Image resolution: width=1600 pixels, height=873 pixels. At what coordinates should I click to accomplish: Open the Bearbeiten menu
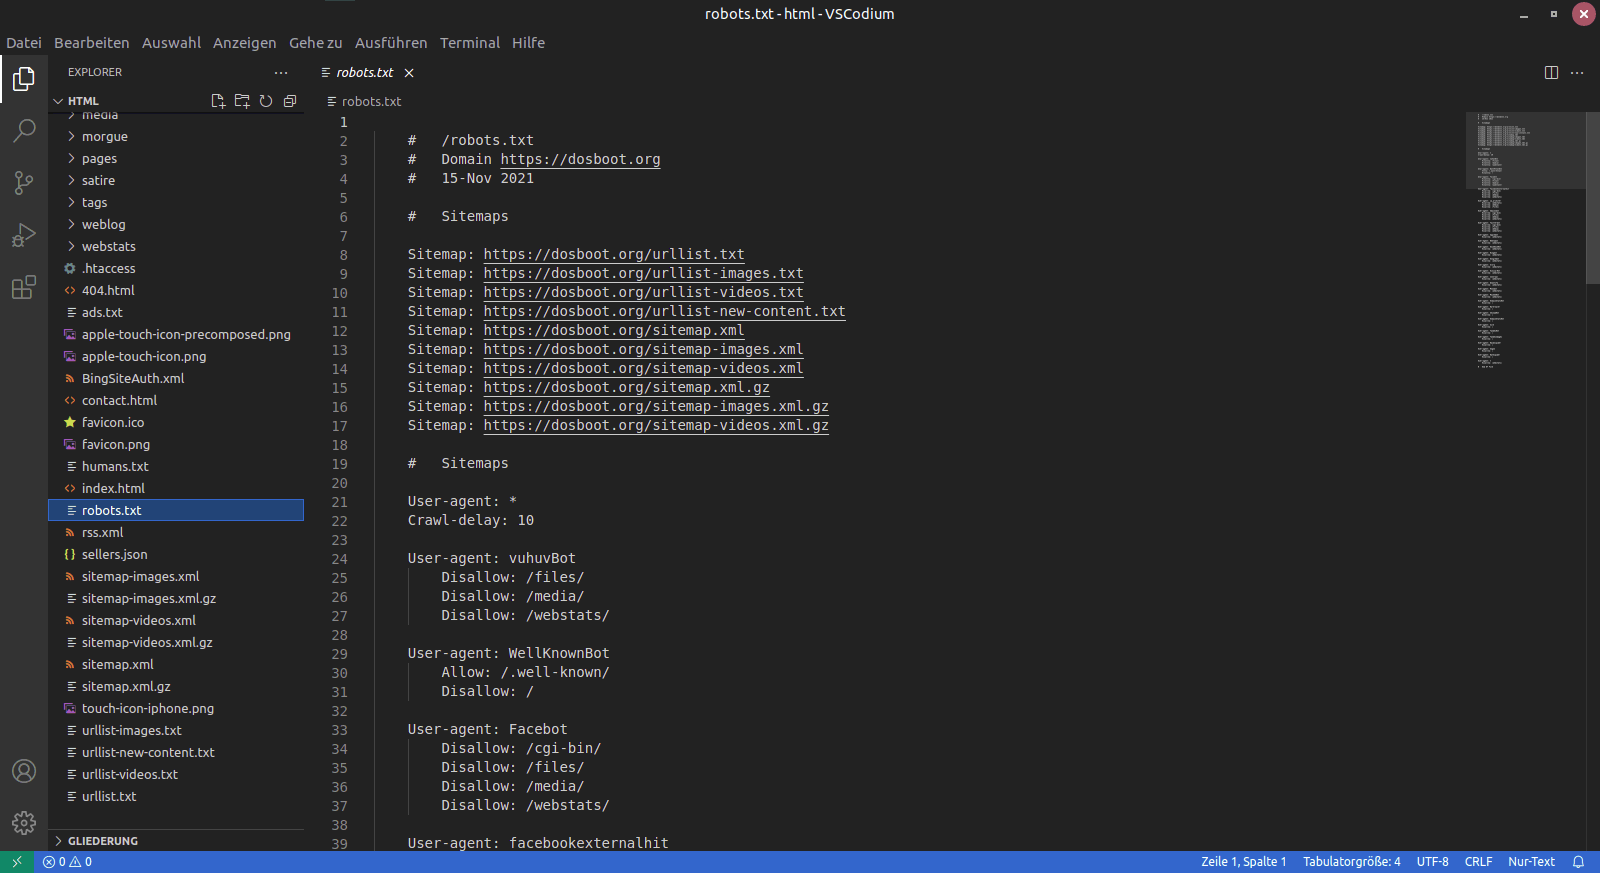point(92,43)
